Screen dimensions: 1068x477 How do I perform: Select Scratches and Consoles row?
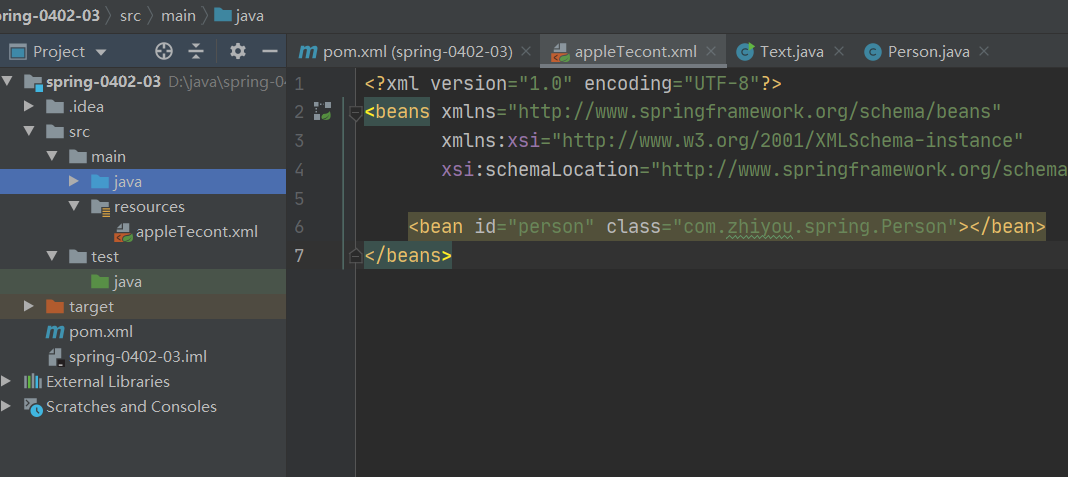click(143, 407)
